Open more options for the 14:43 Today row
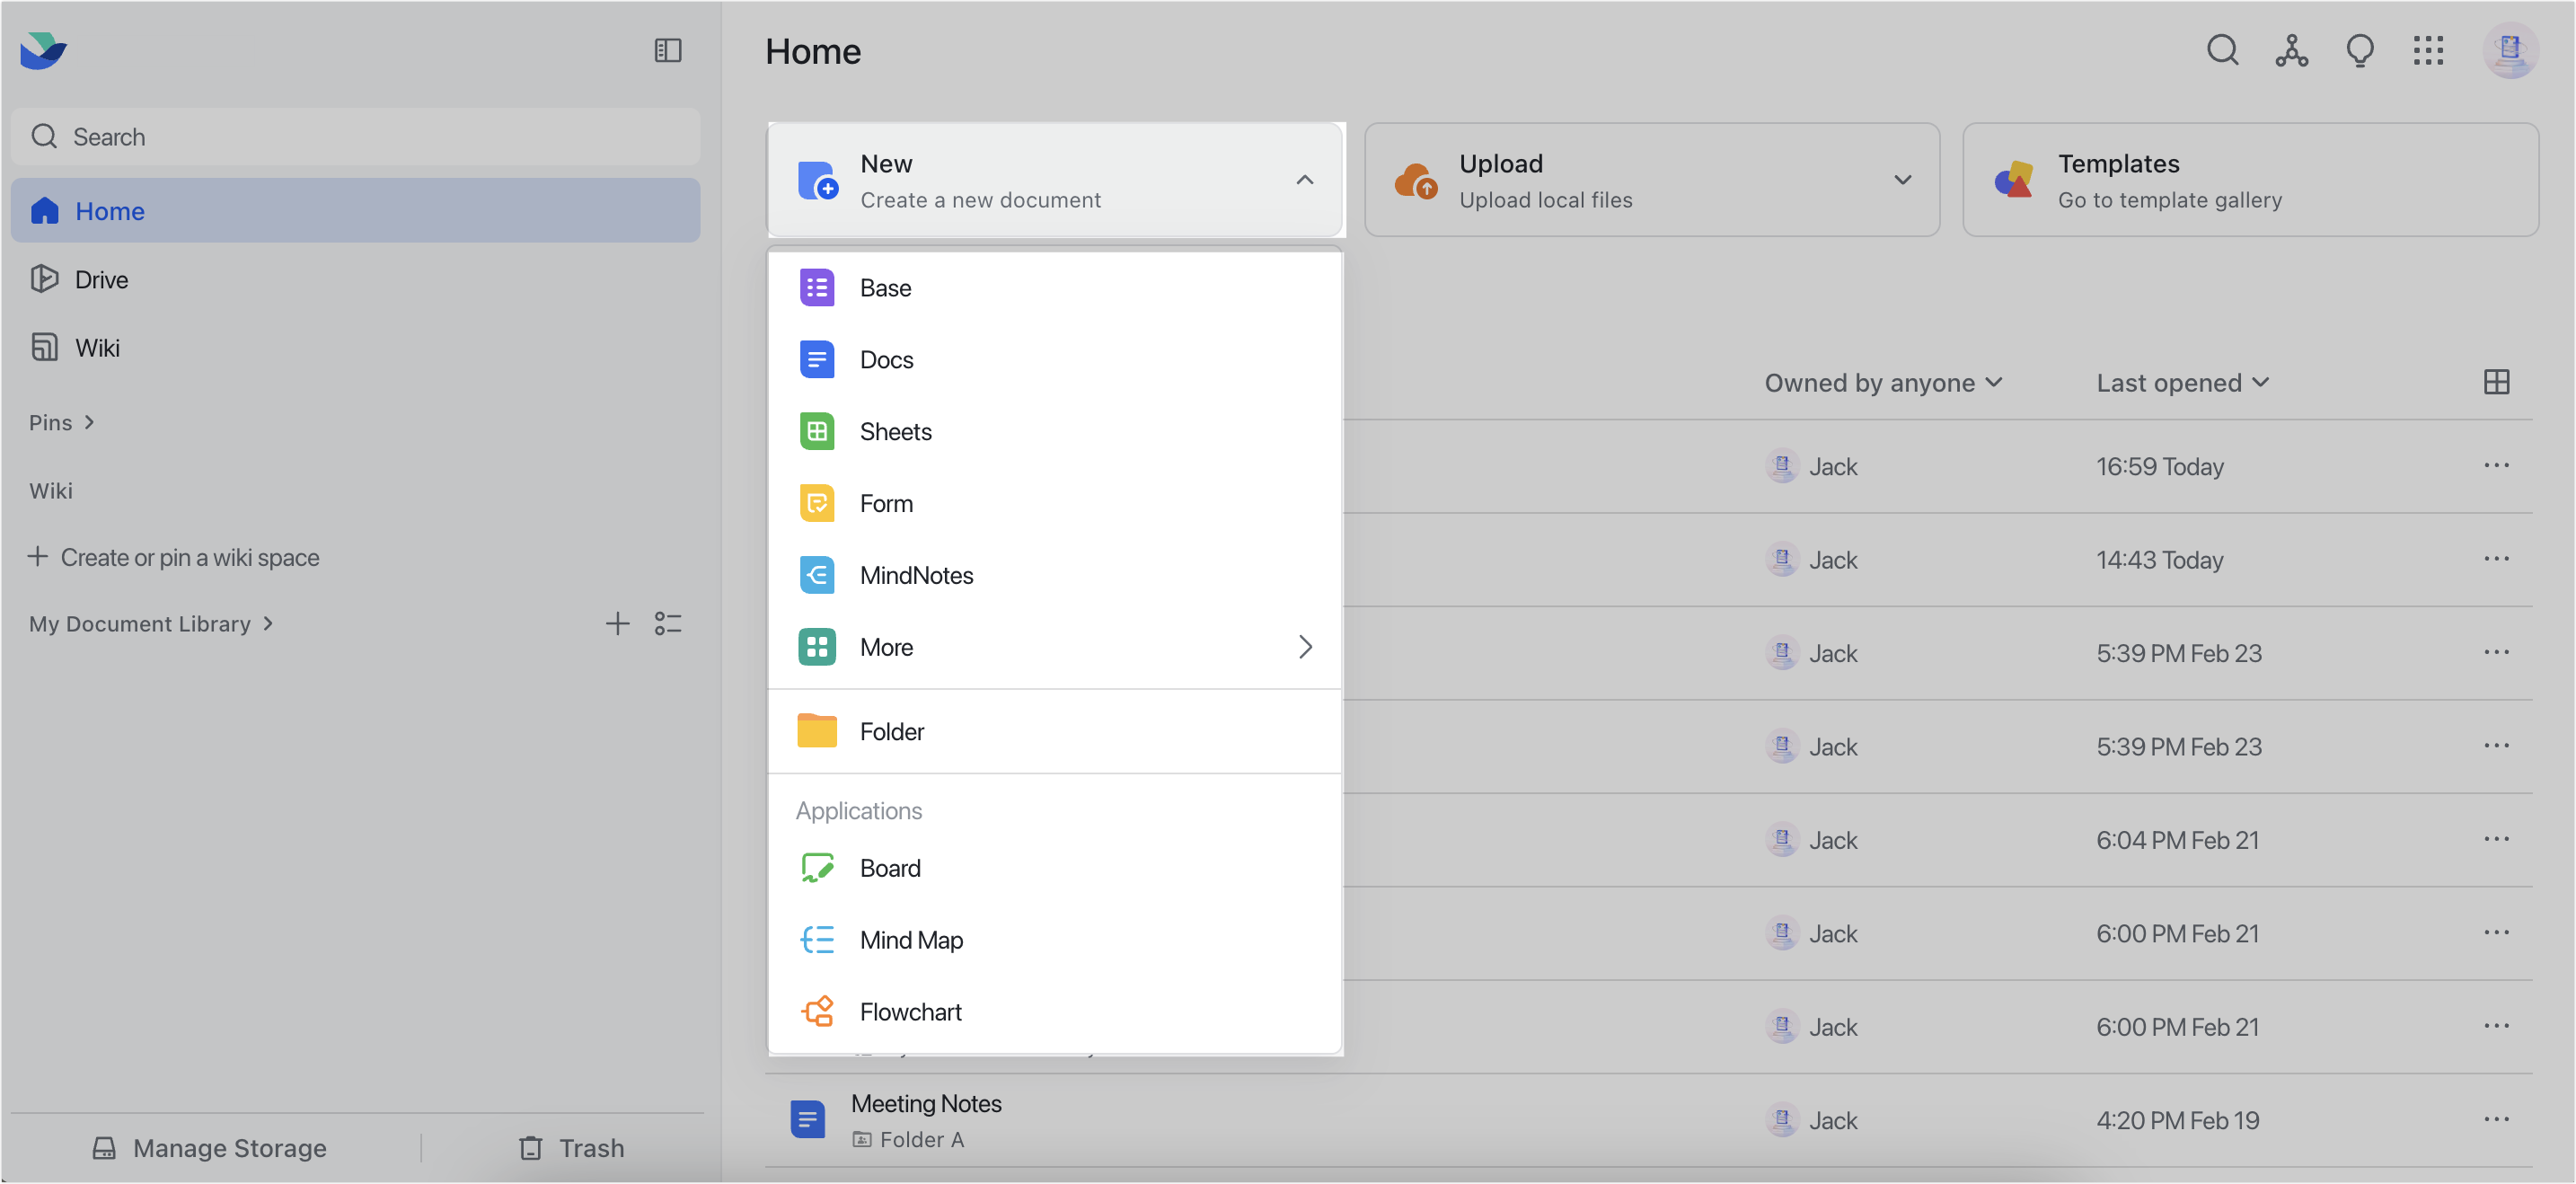This screenshot has height=1184, width=2576. [2495, 559]
